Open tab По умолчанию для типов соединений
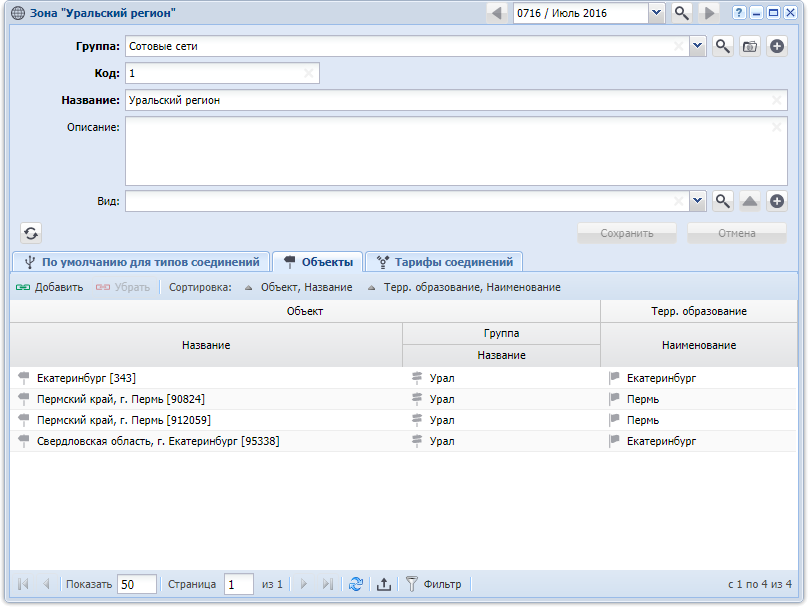The width and height of the screenshot is (808, 607). (141, 262)
